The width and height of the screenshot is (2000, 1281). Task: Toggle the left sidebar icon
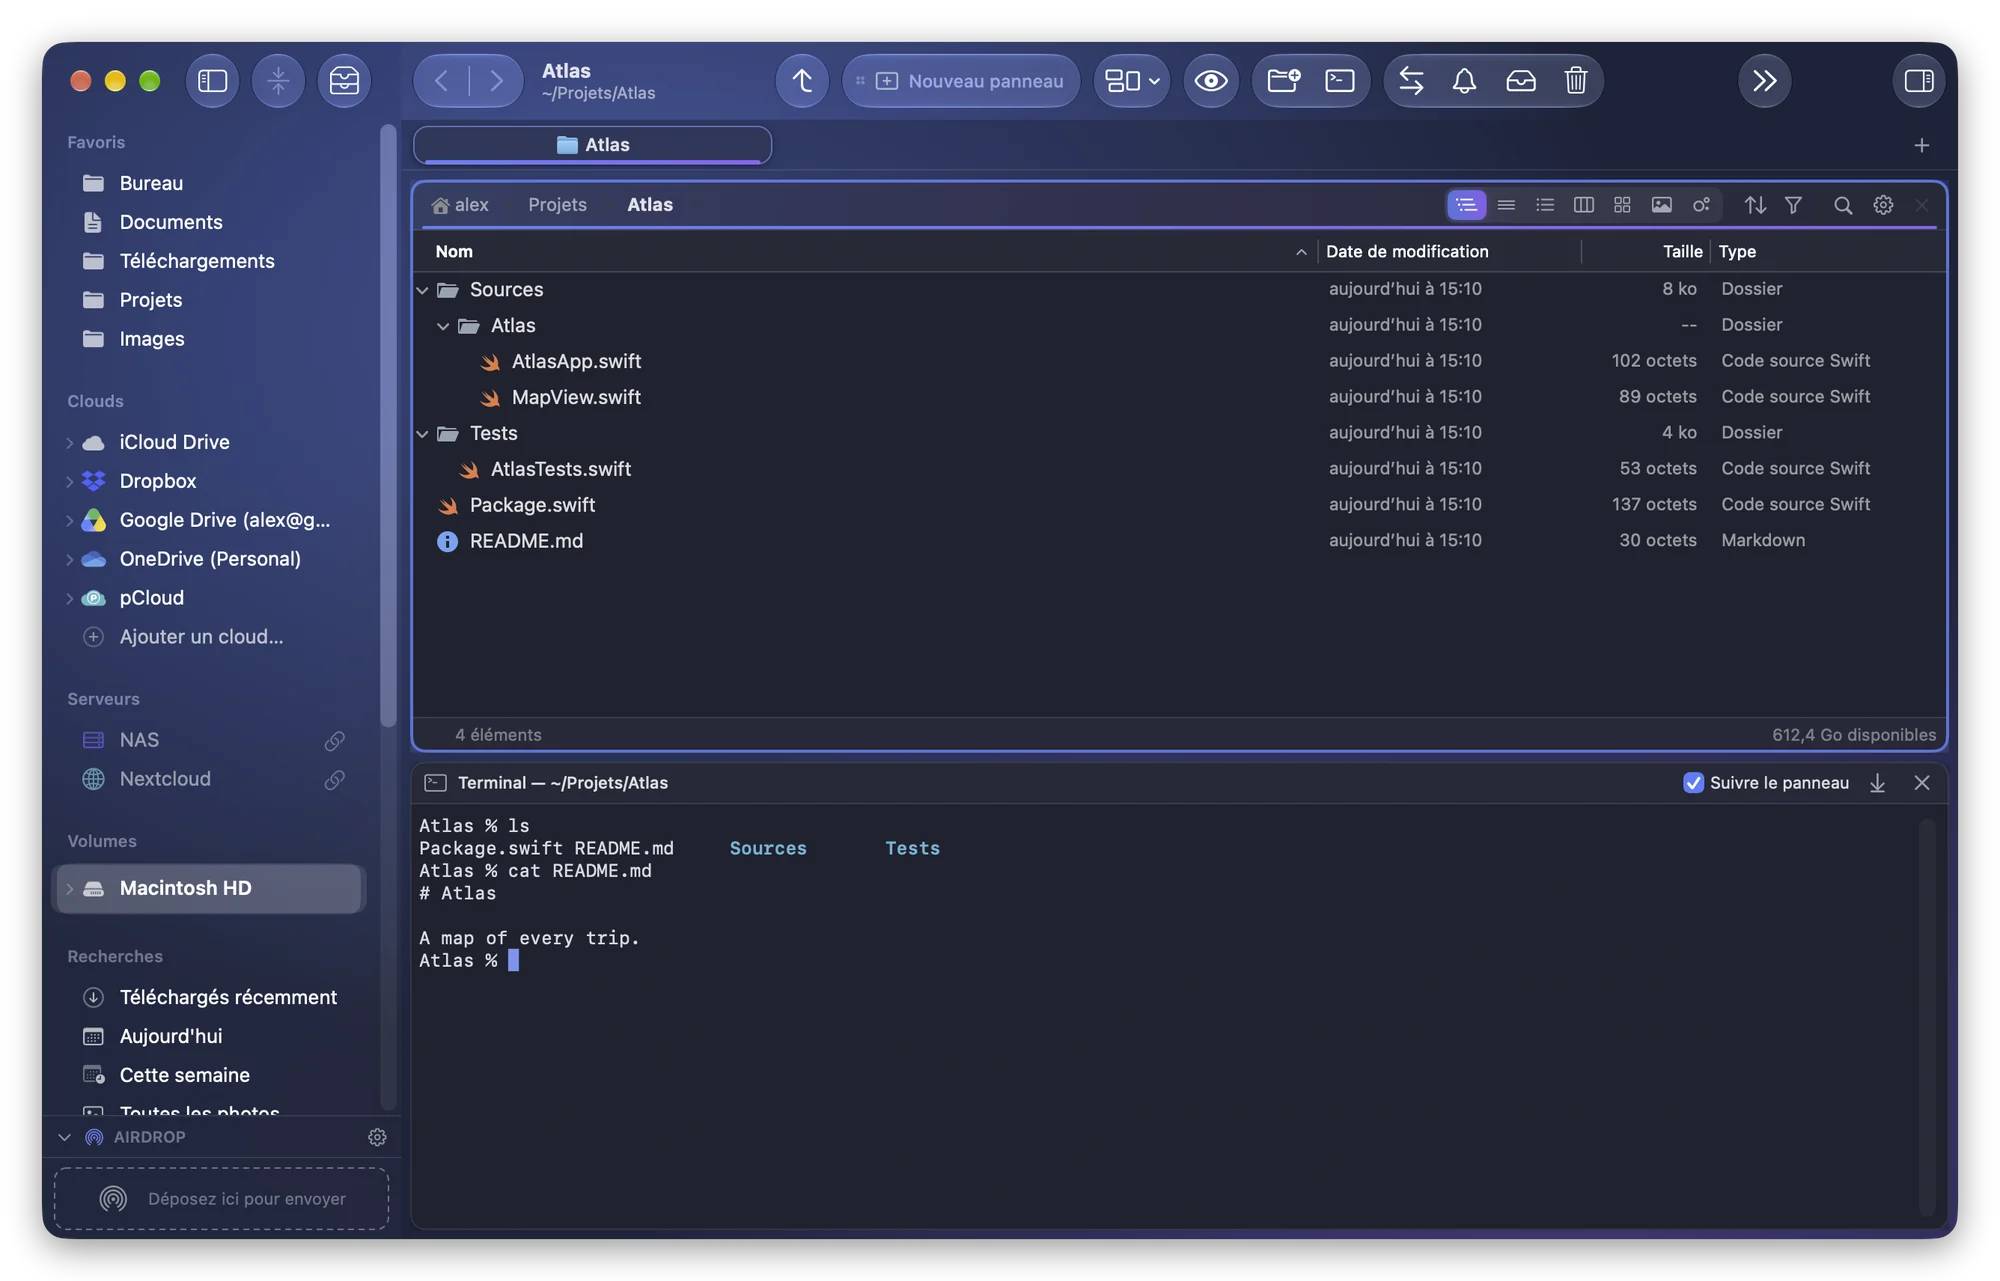click(x=212, y=81)
